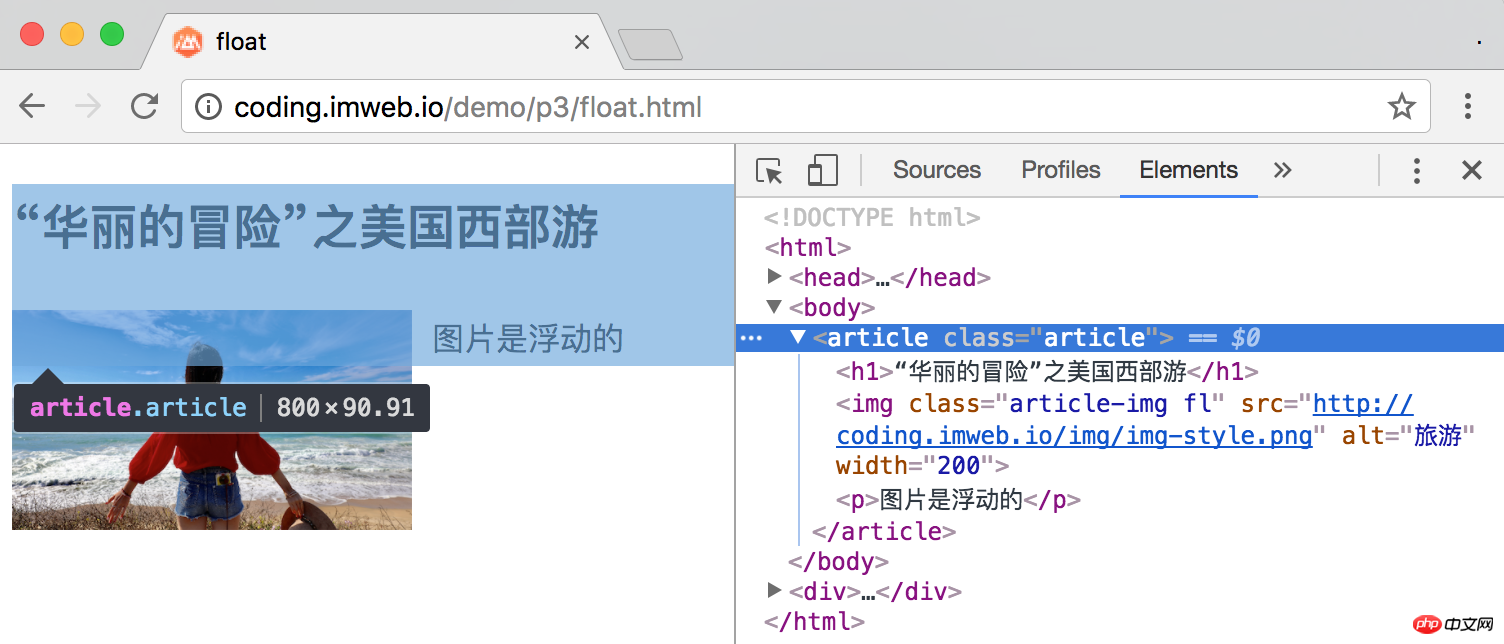Click the page heading 华丽的冒险
The width and height of the screenshot is (1504, 644).
307,227
